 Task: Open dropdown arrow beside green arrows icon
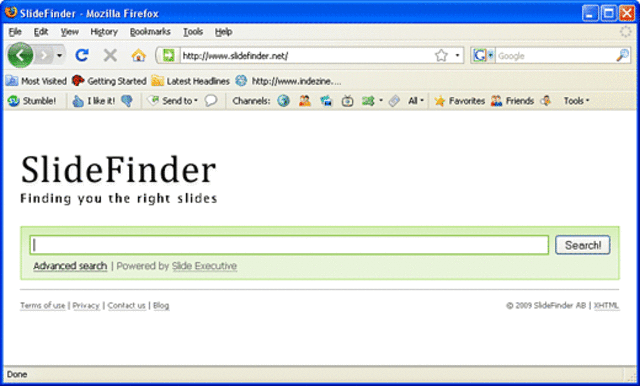coord(381,100)
